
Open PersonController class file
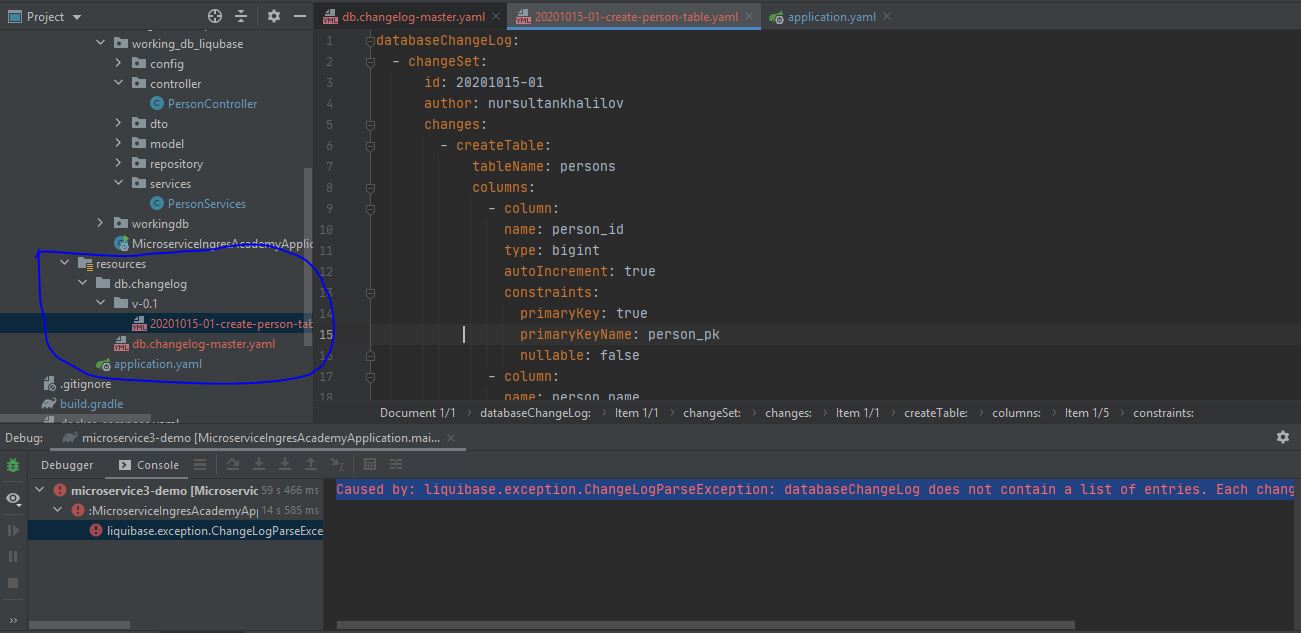pos(212,104)
